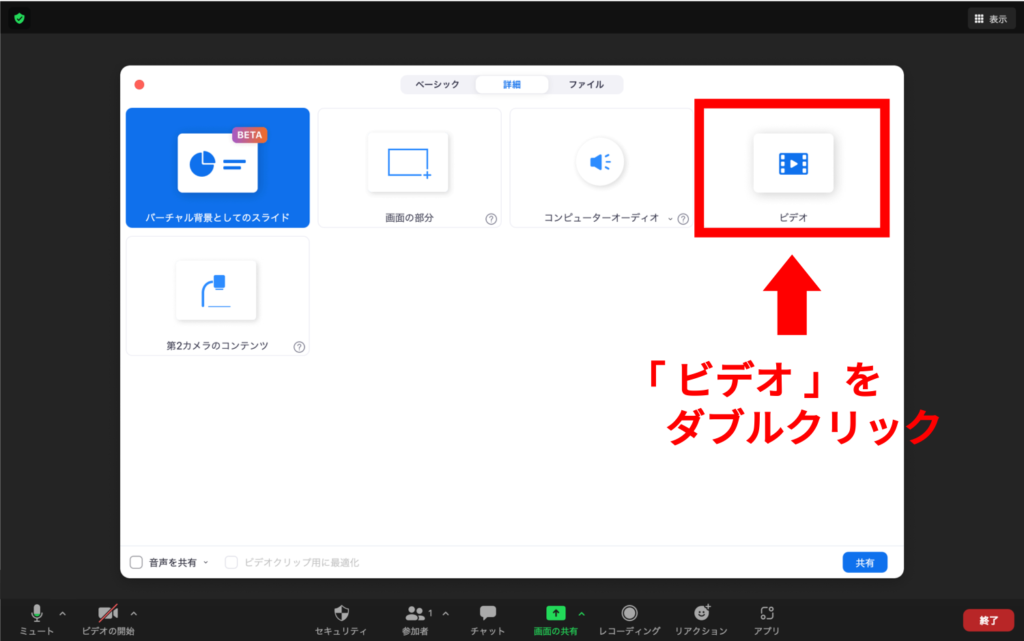Open the チャット panel
Screen dimensions: 1024x641
pos(488,619)
